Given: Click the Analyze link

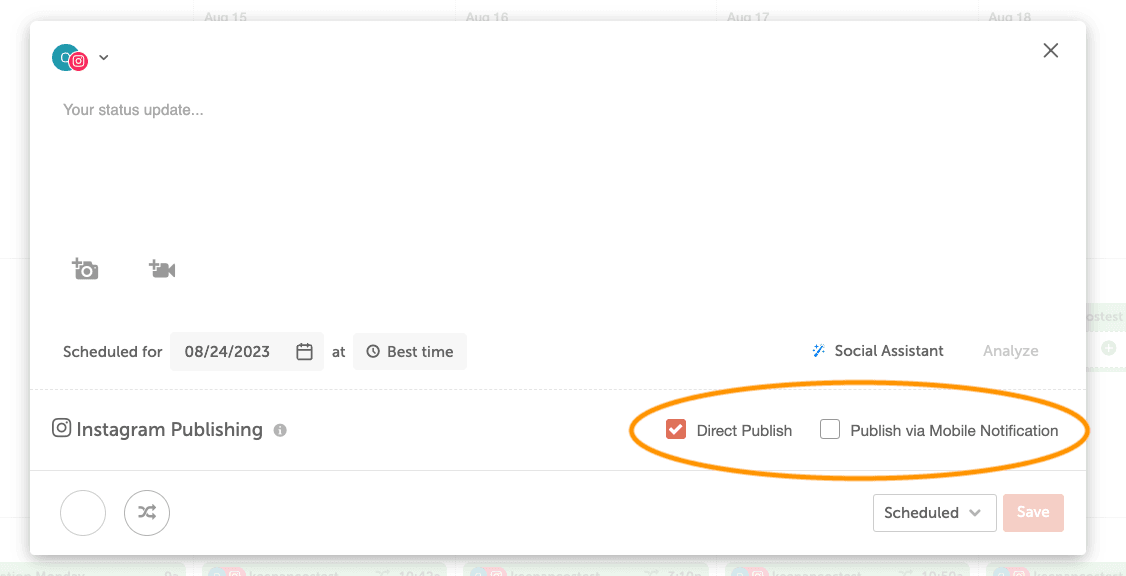Looking at the screenshot, I should [1010, 351].
